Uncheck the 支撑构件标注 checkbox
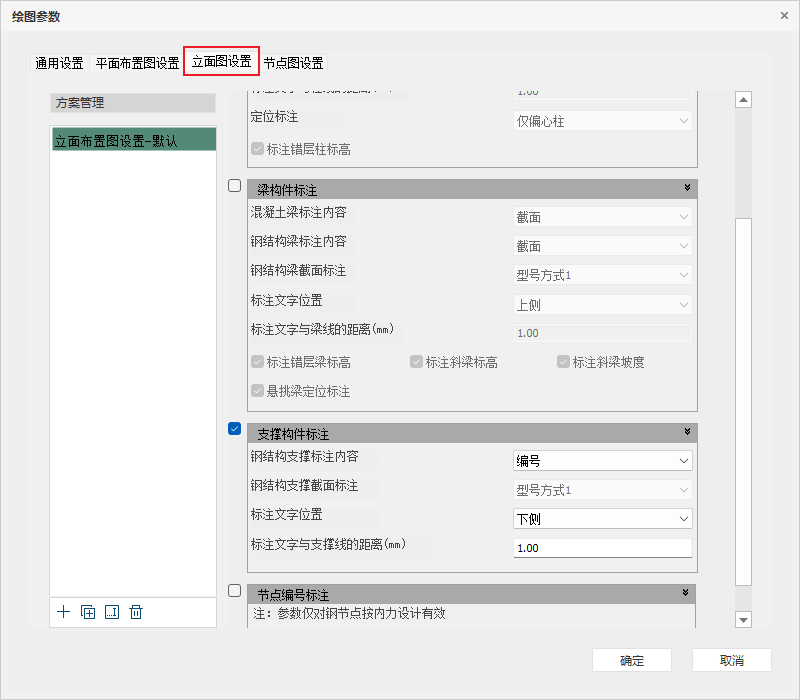Screen dimensions: 800x700 pos(234,429)
